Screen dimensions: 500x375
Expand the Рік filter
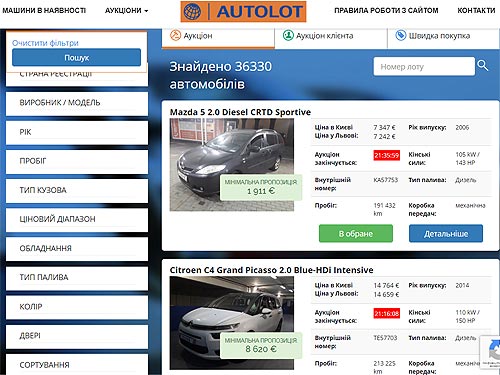point(77,133)
